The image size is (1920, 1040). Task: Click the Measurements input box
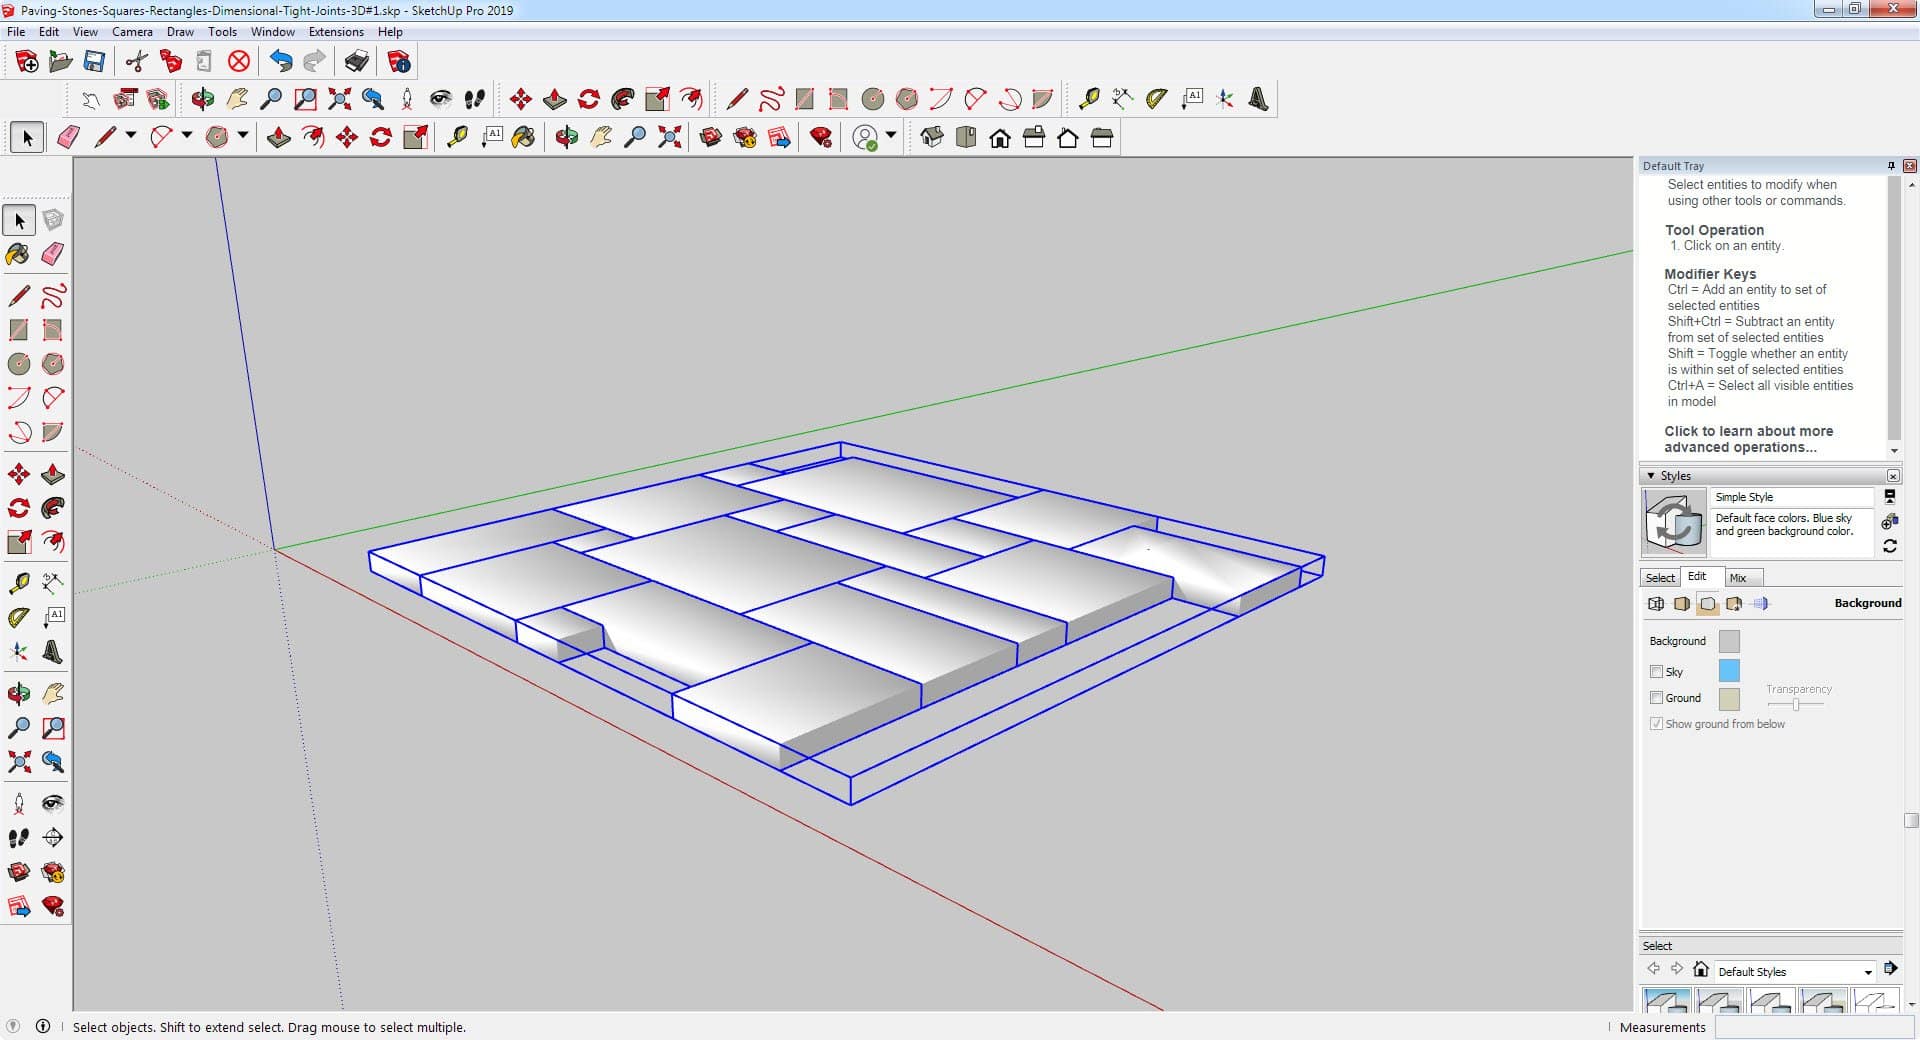pyautogui.click(x=1813, y=1027)
